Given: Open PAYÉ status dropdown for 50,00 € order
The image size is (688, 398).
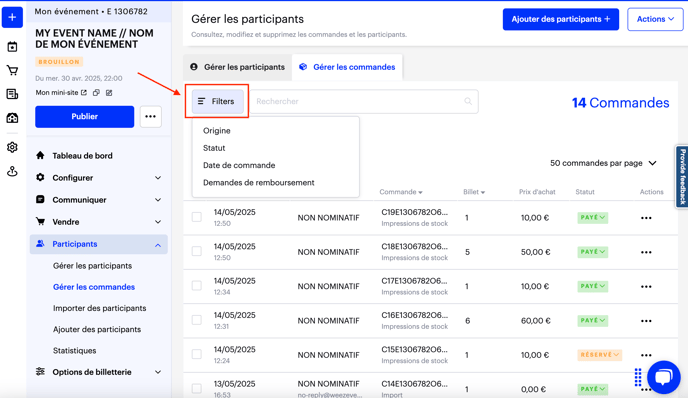Looking at the screenshot, I should 592,252.
